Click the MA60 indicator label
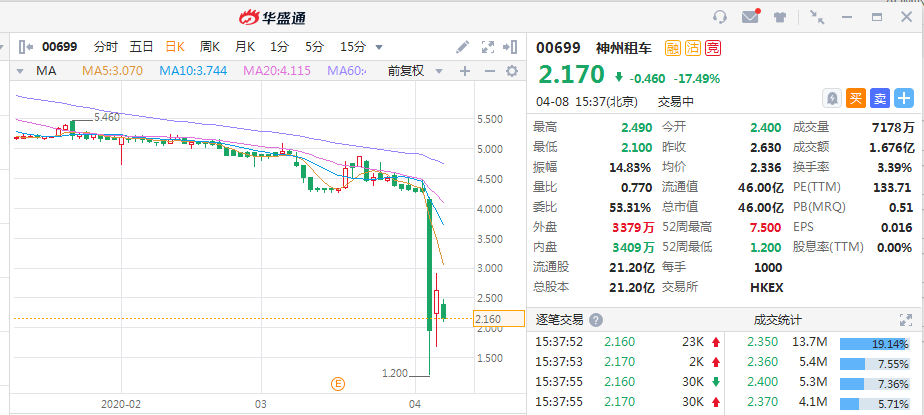 coord(346,71)
